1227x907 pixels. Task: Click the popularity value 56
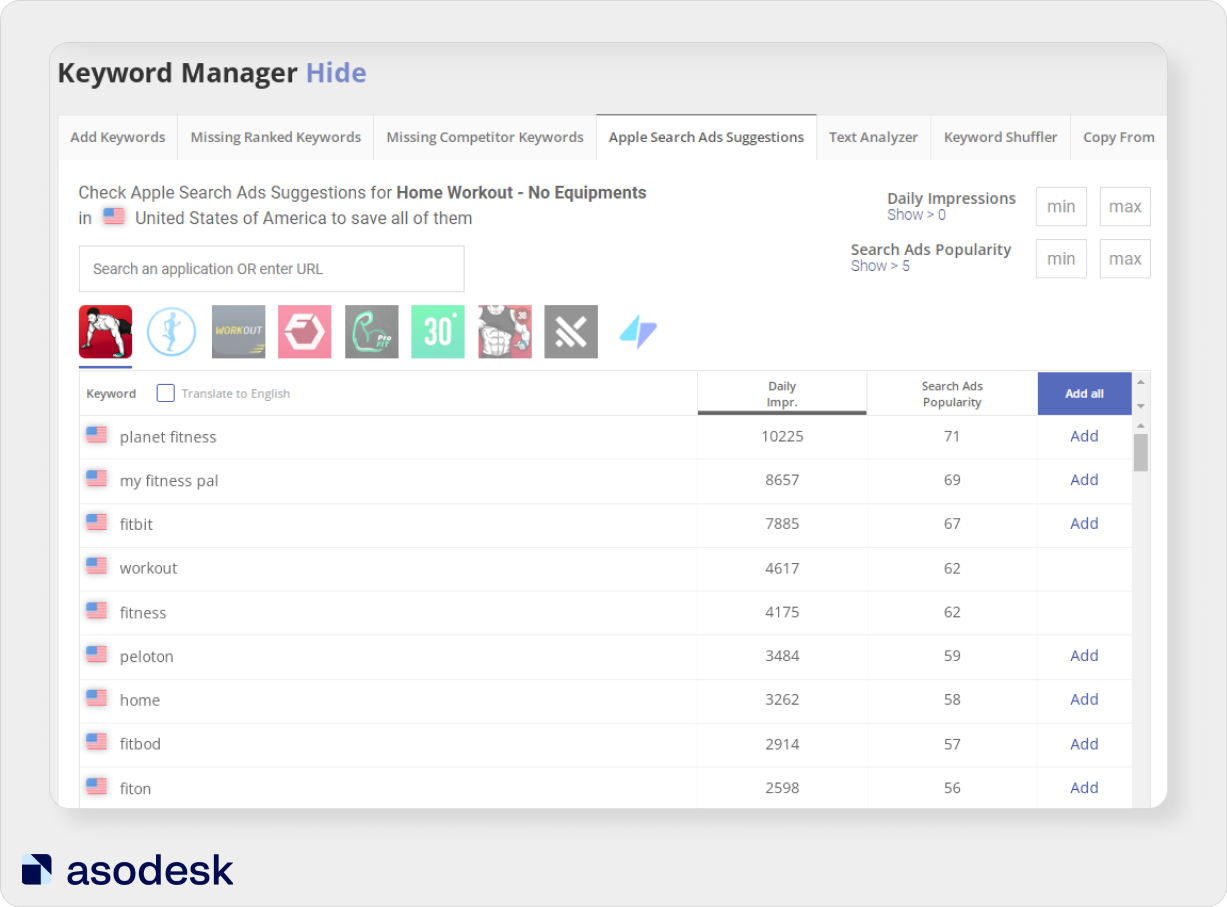[x=952, y=788]
